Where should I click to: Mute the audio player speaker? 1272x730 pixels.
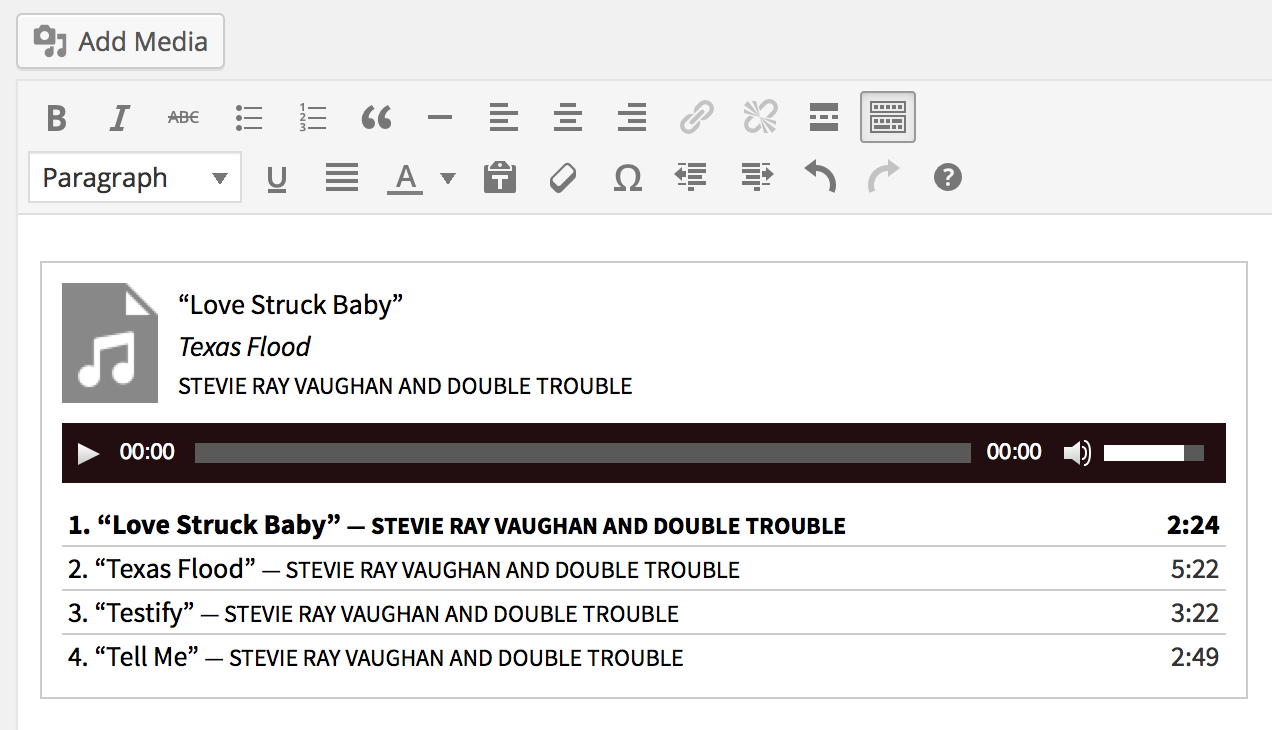coord(1077,453)
